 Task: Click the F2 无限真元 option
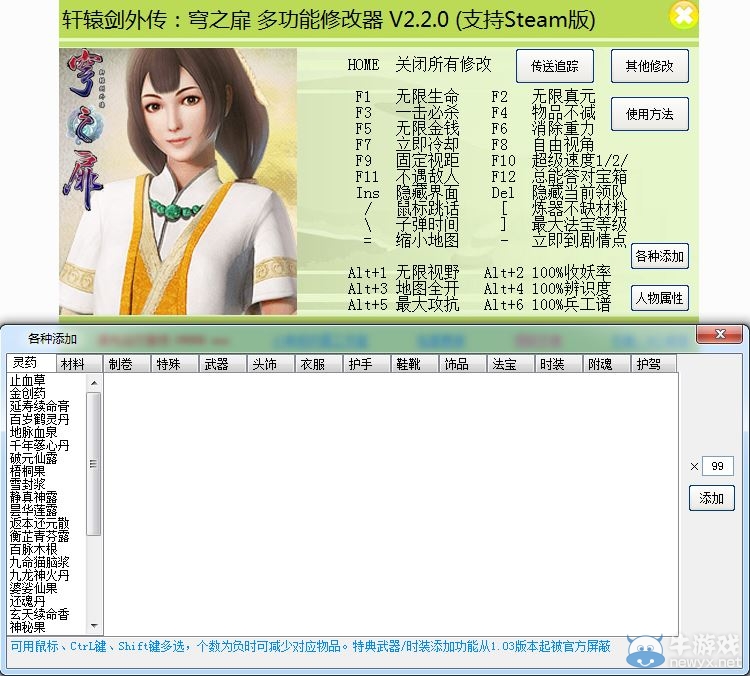pyautogui.click(x=543, y=97)
